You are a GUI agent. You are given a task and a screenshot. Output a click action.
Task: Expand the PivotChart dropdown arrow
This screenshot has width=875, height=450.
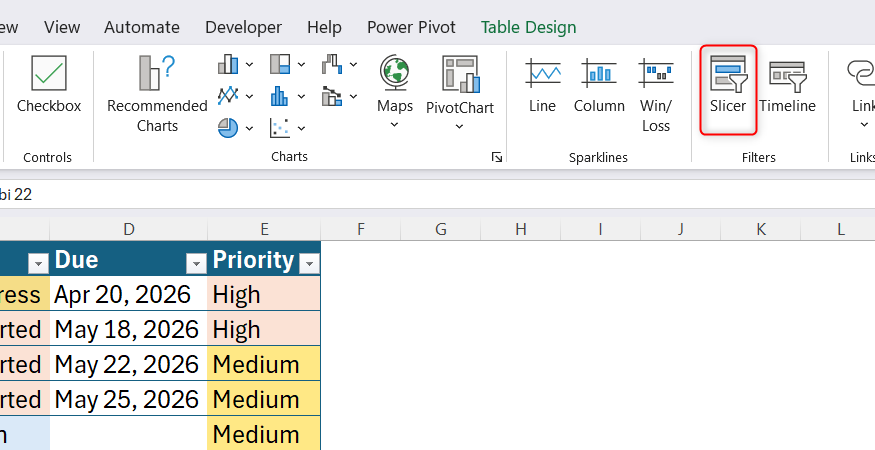coord(459,127)
